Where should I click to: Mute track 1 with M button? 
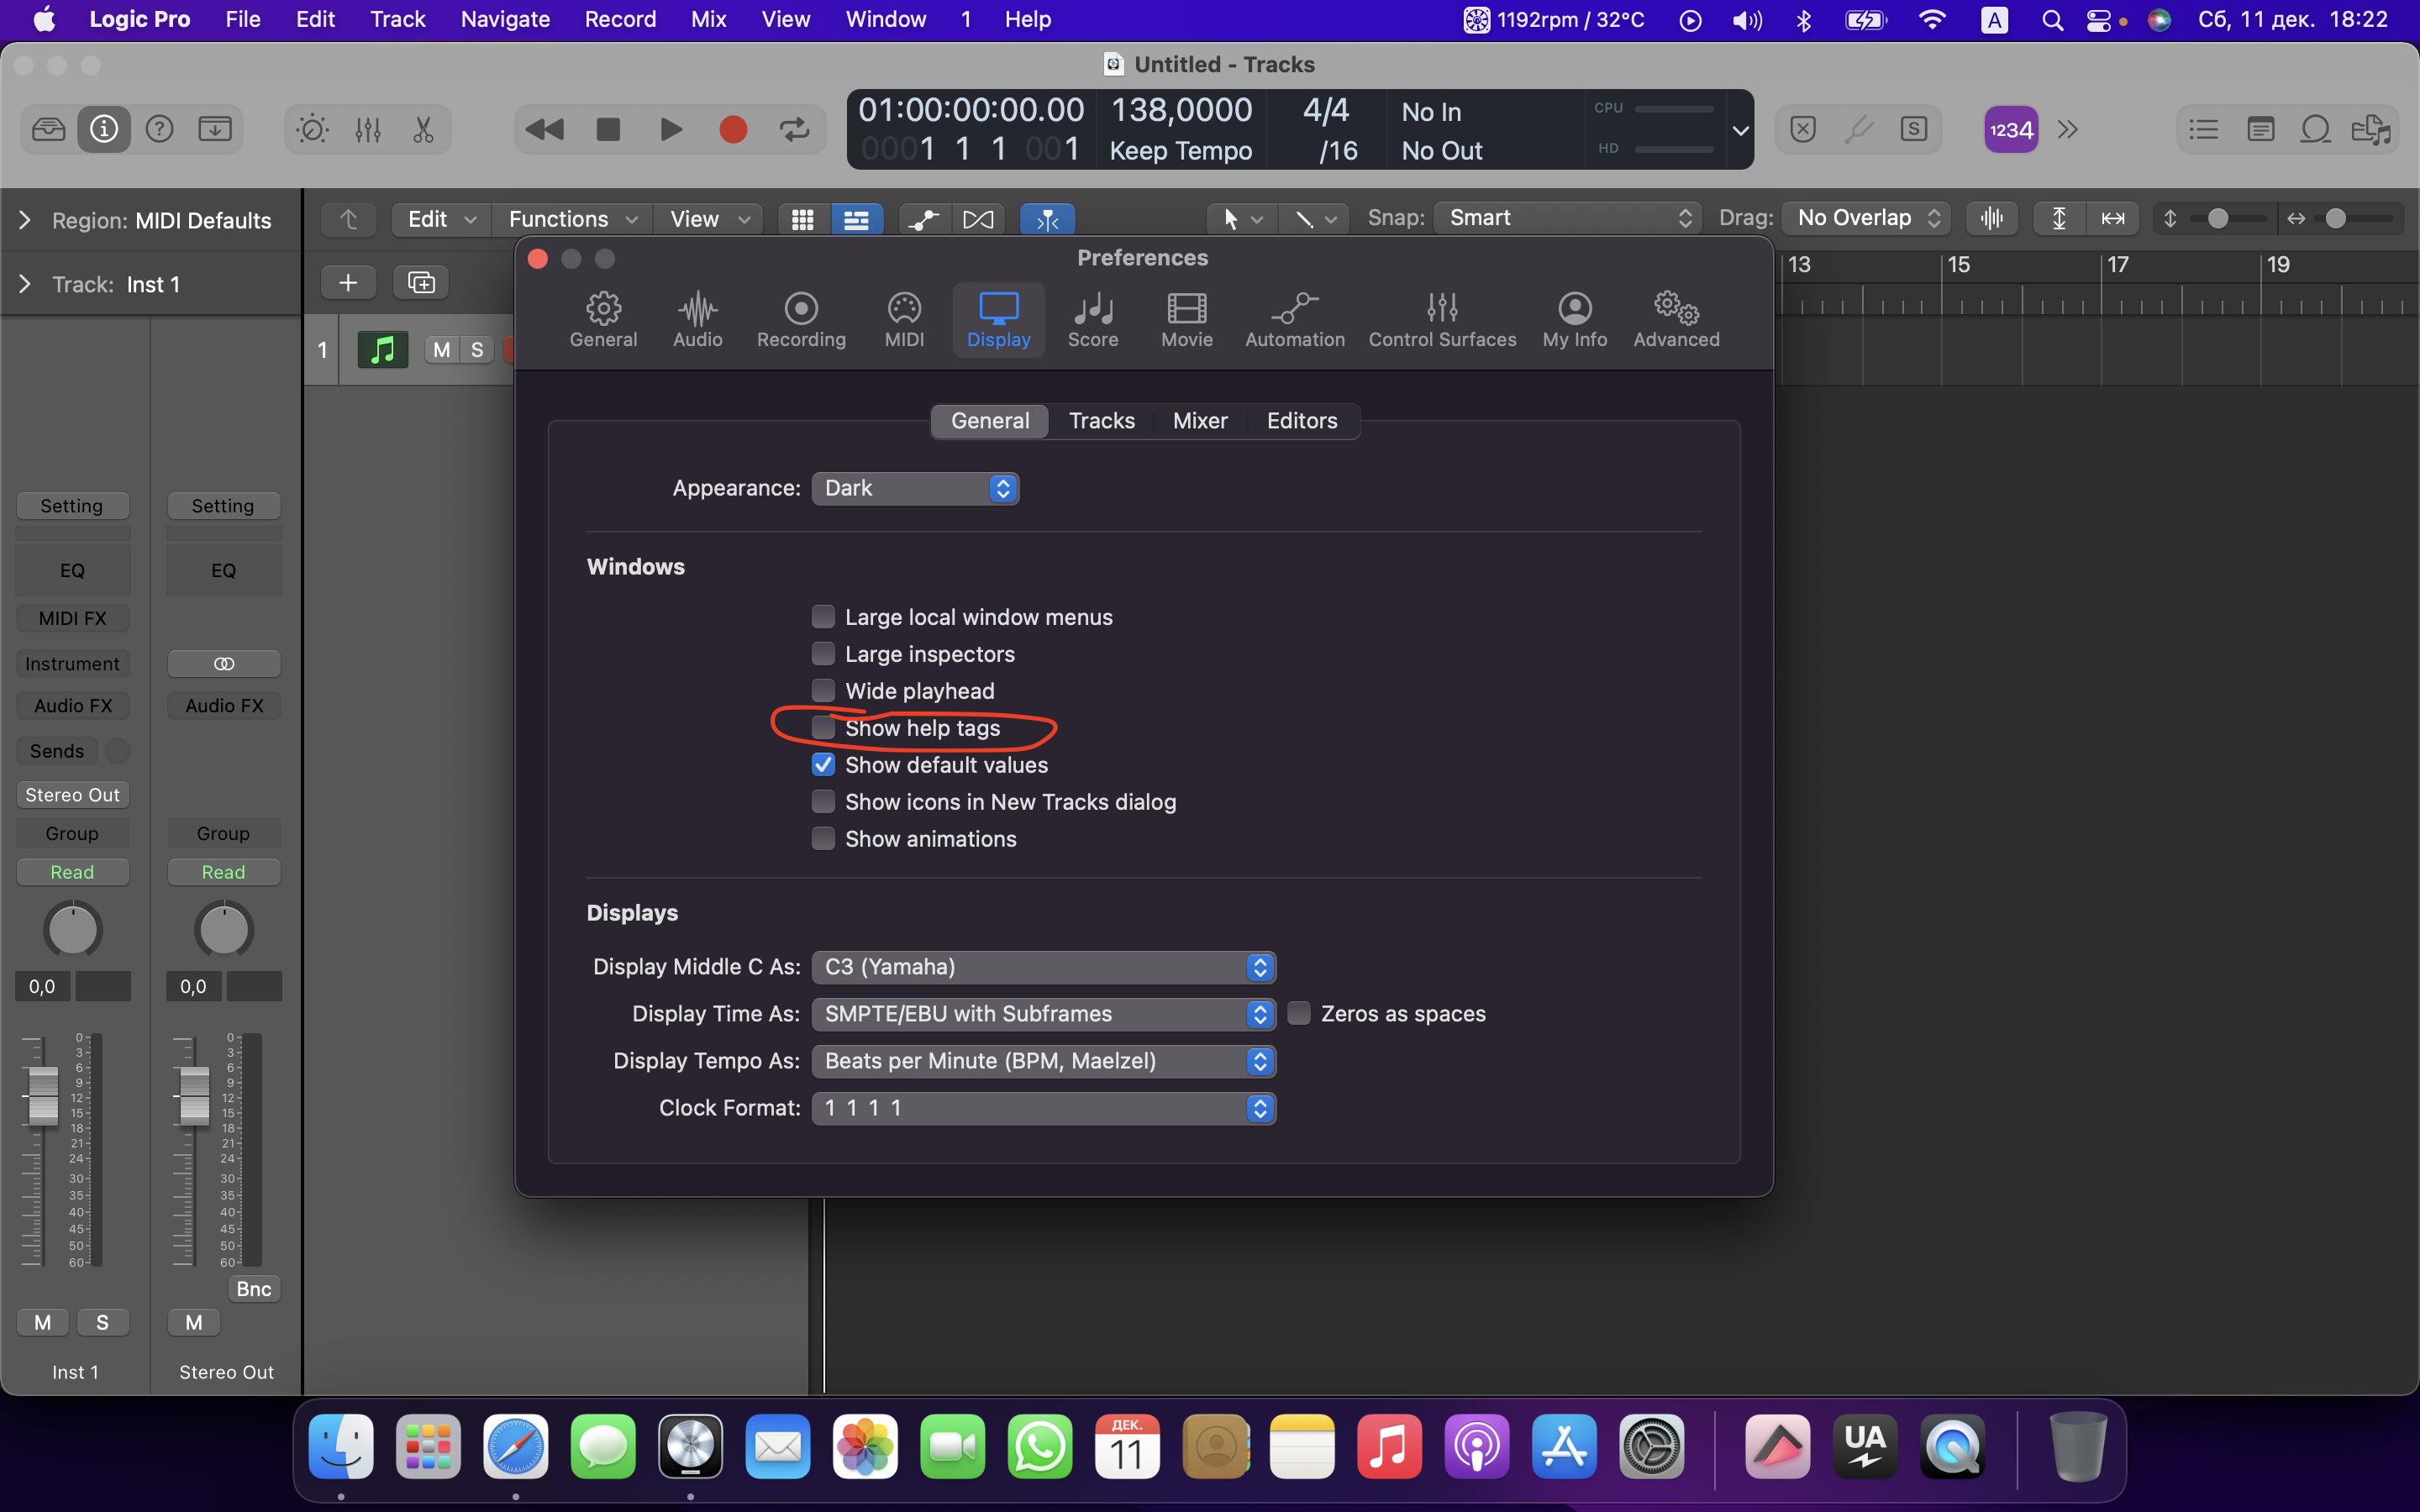tap(441, 349)
